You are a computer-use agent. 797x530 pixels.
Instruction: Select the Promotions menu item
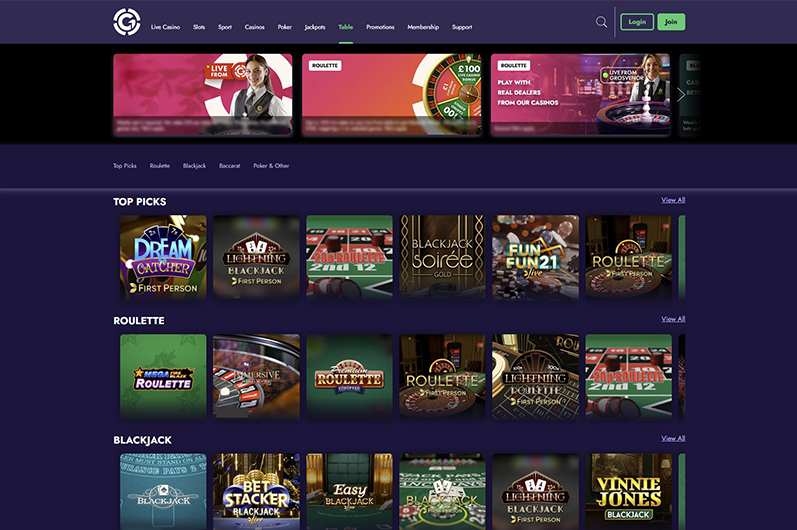tap(380, 27)
